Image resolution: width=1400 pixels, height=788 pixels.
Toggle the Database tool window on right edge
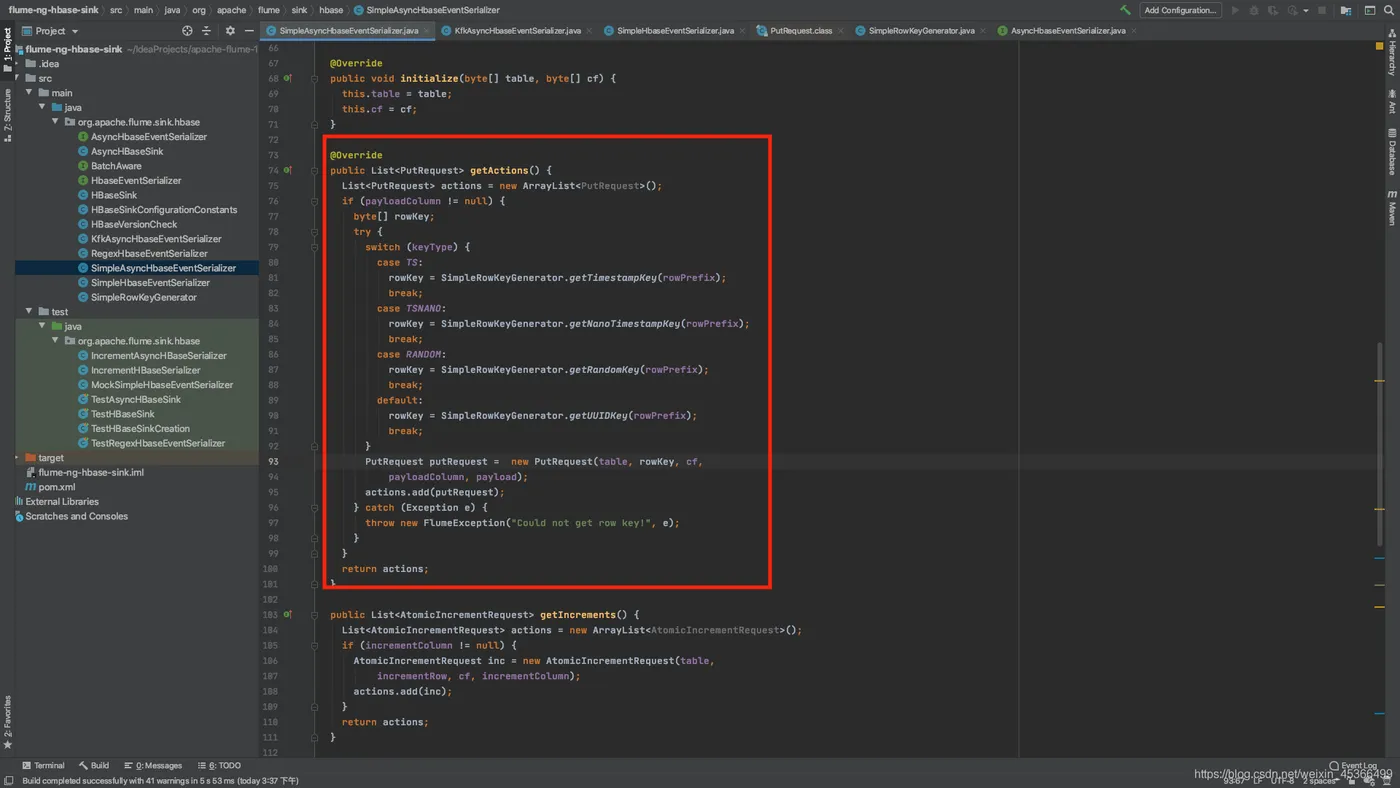1392,151
